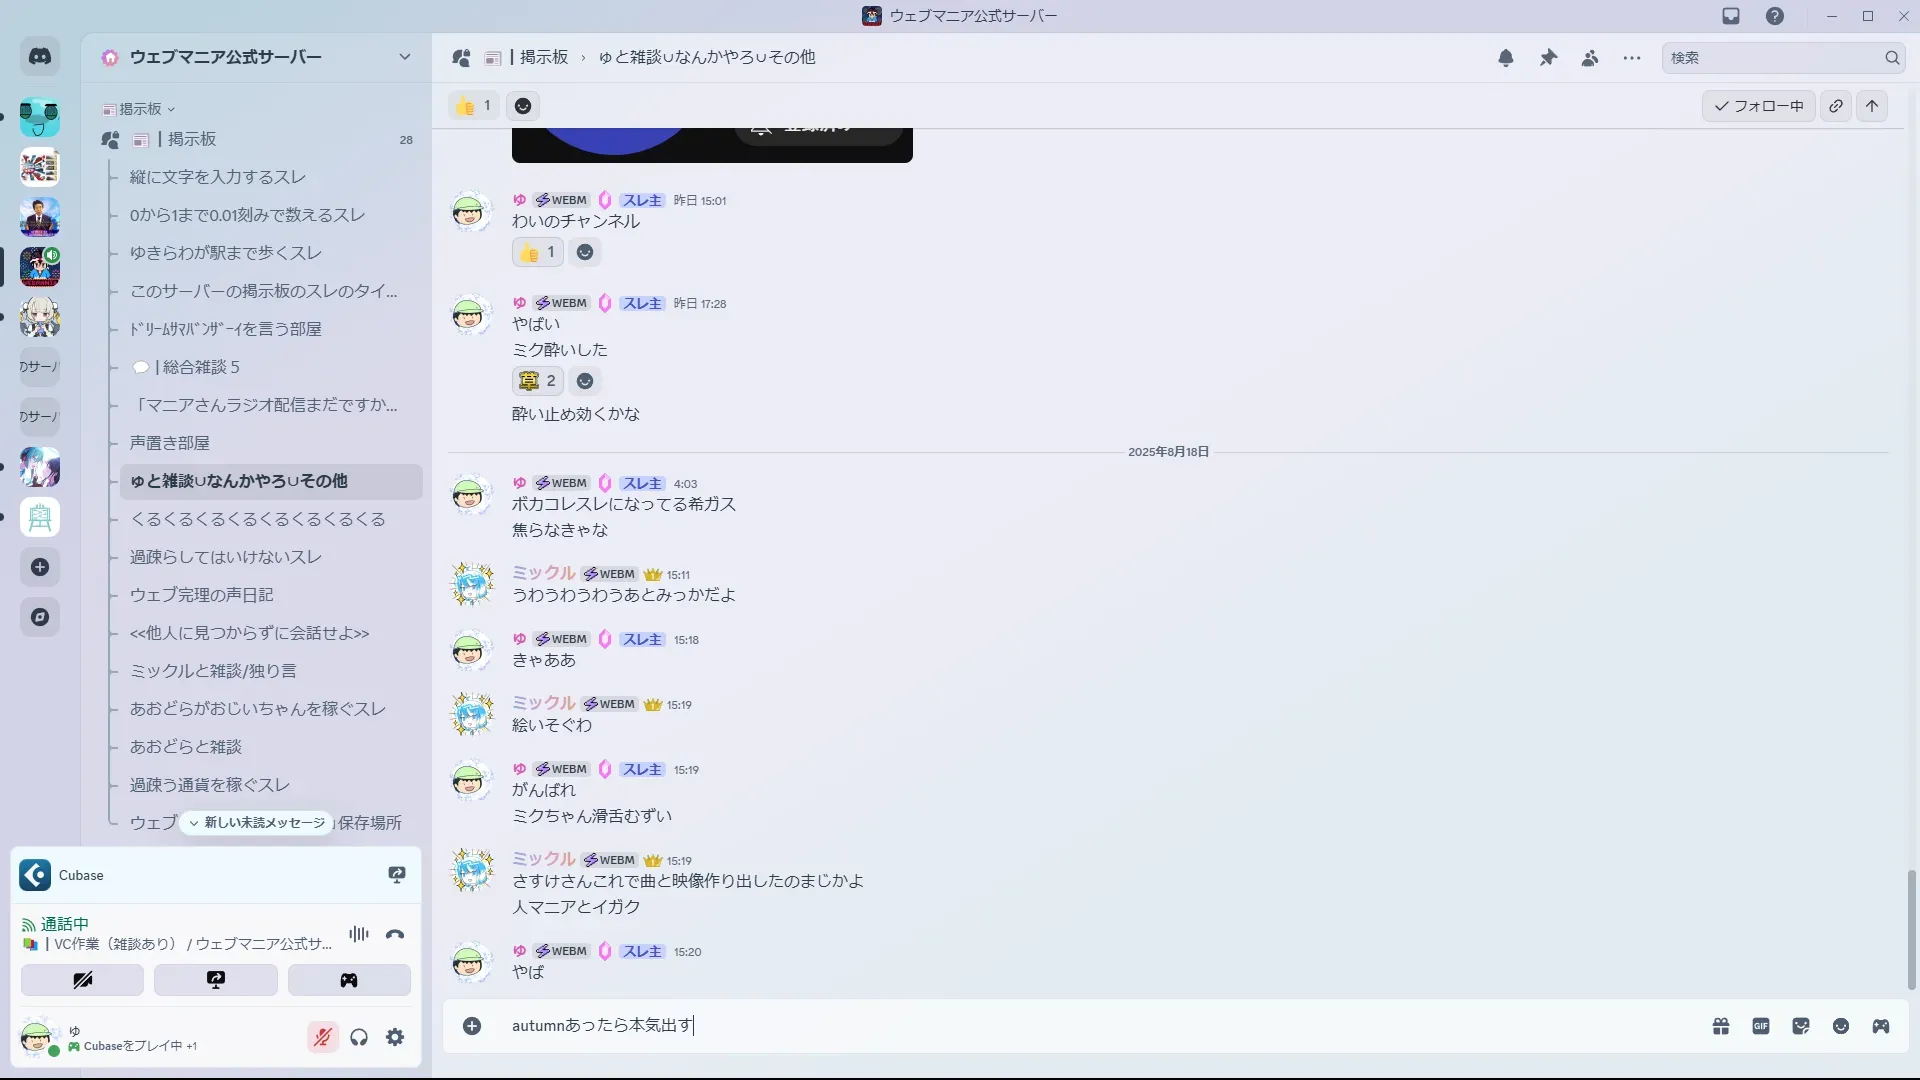Toggle camera on in voice panel
This screenshot has height=1080, width=1920.
pyautogui.click(x=83, y=980)
